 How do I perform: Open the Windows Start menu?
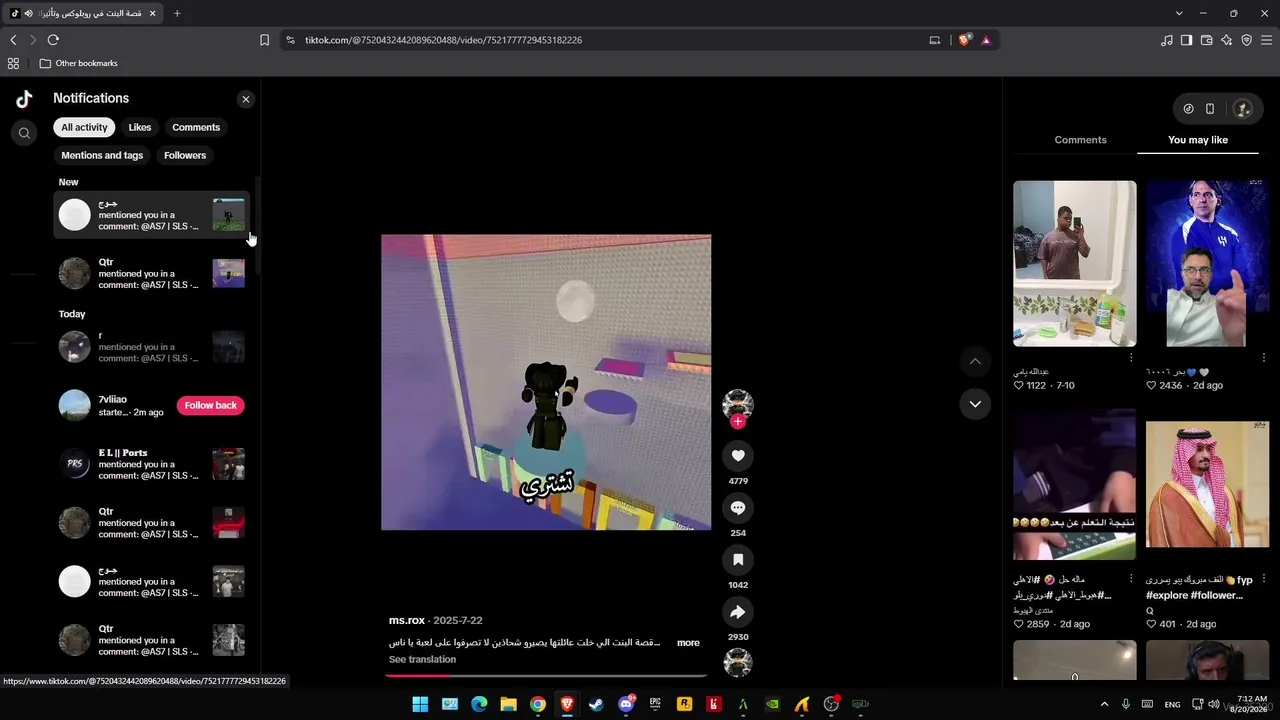click(x=420, y=704)
